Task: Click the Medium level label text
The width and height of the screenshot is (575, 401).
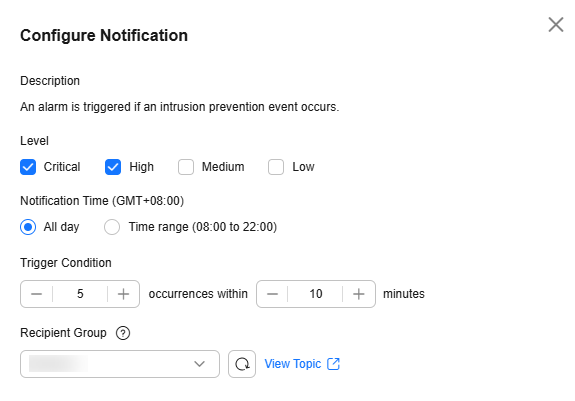Action: (223, 167)
